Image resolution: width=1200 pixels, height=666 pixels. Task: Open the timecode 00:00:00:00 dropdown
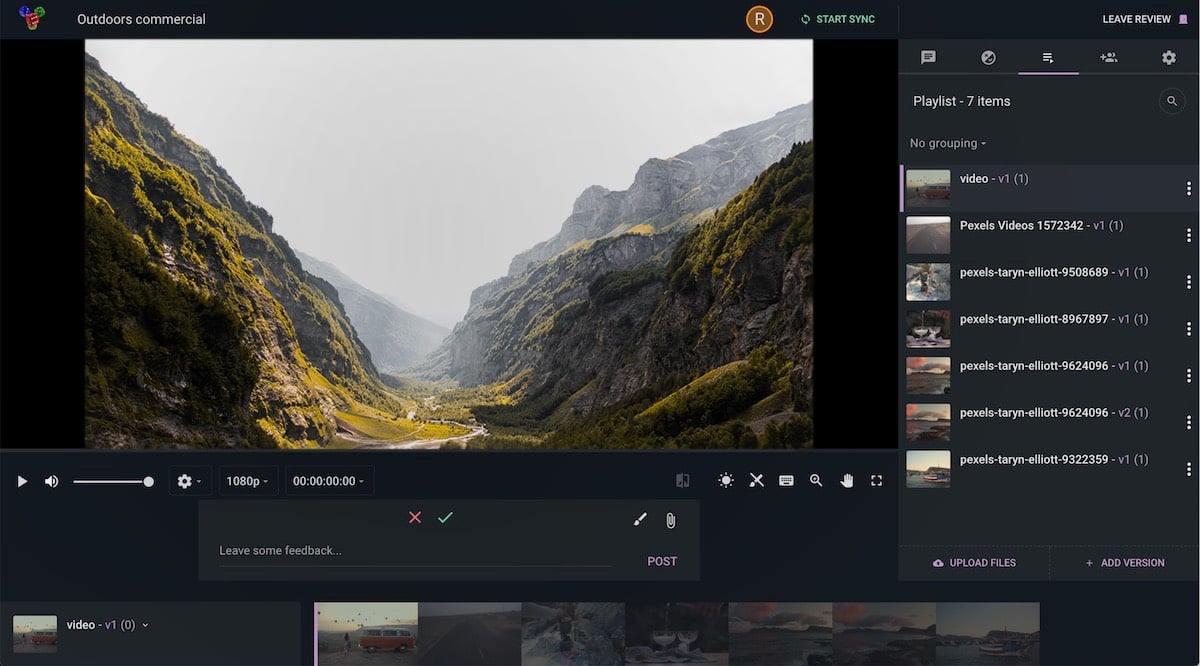tap(329, 481)
